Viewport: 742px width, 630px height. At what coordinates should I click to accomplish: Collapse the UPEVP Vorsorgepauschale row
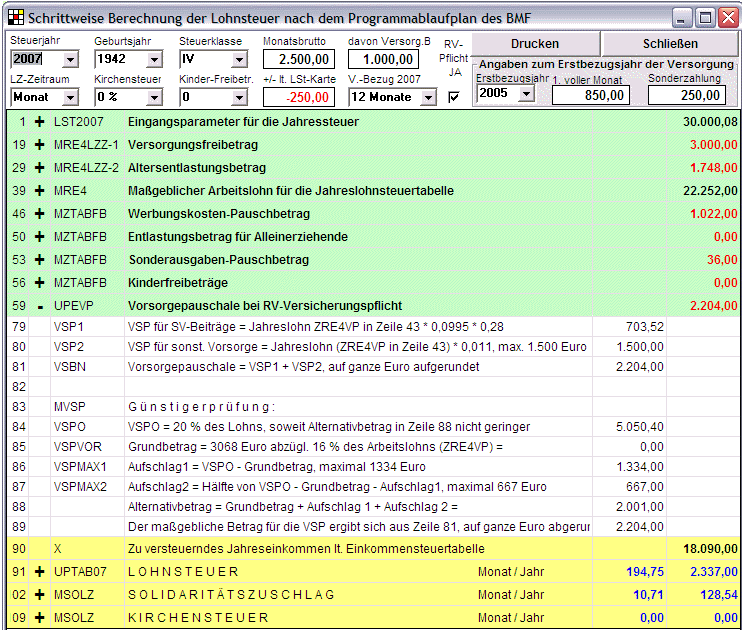pos(40,305)
